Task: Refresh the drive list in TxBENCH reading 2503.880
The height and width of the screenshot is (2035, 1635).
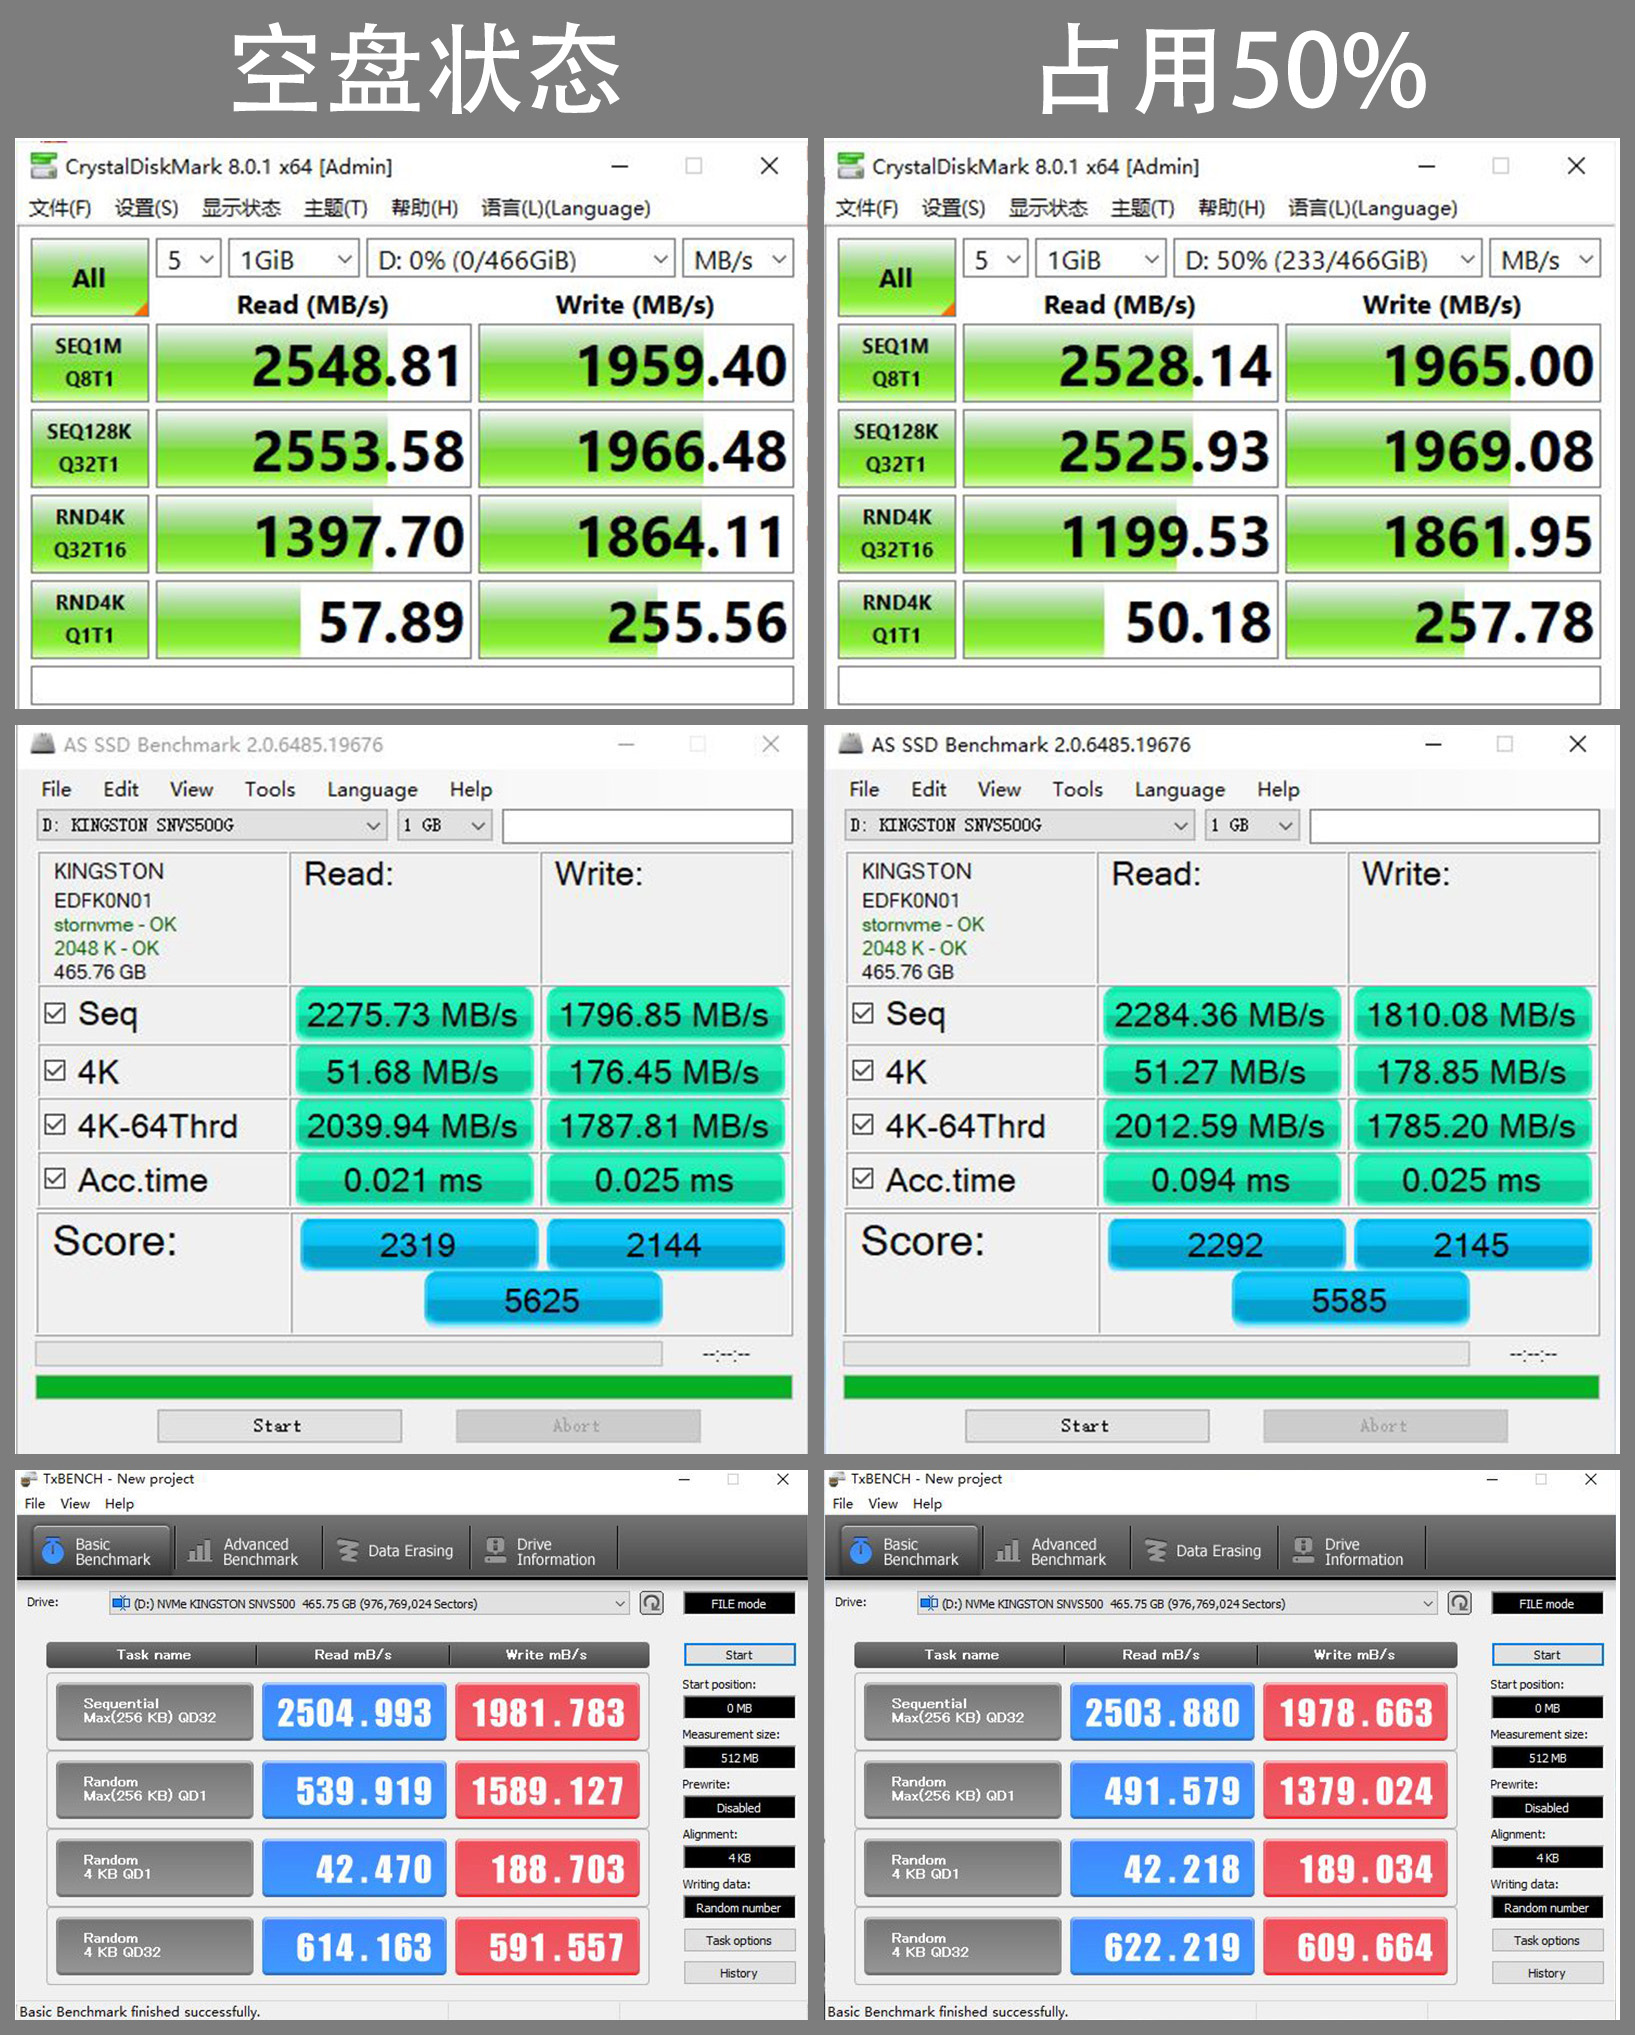Action: [x=1460, y=1603]
